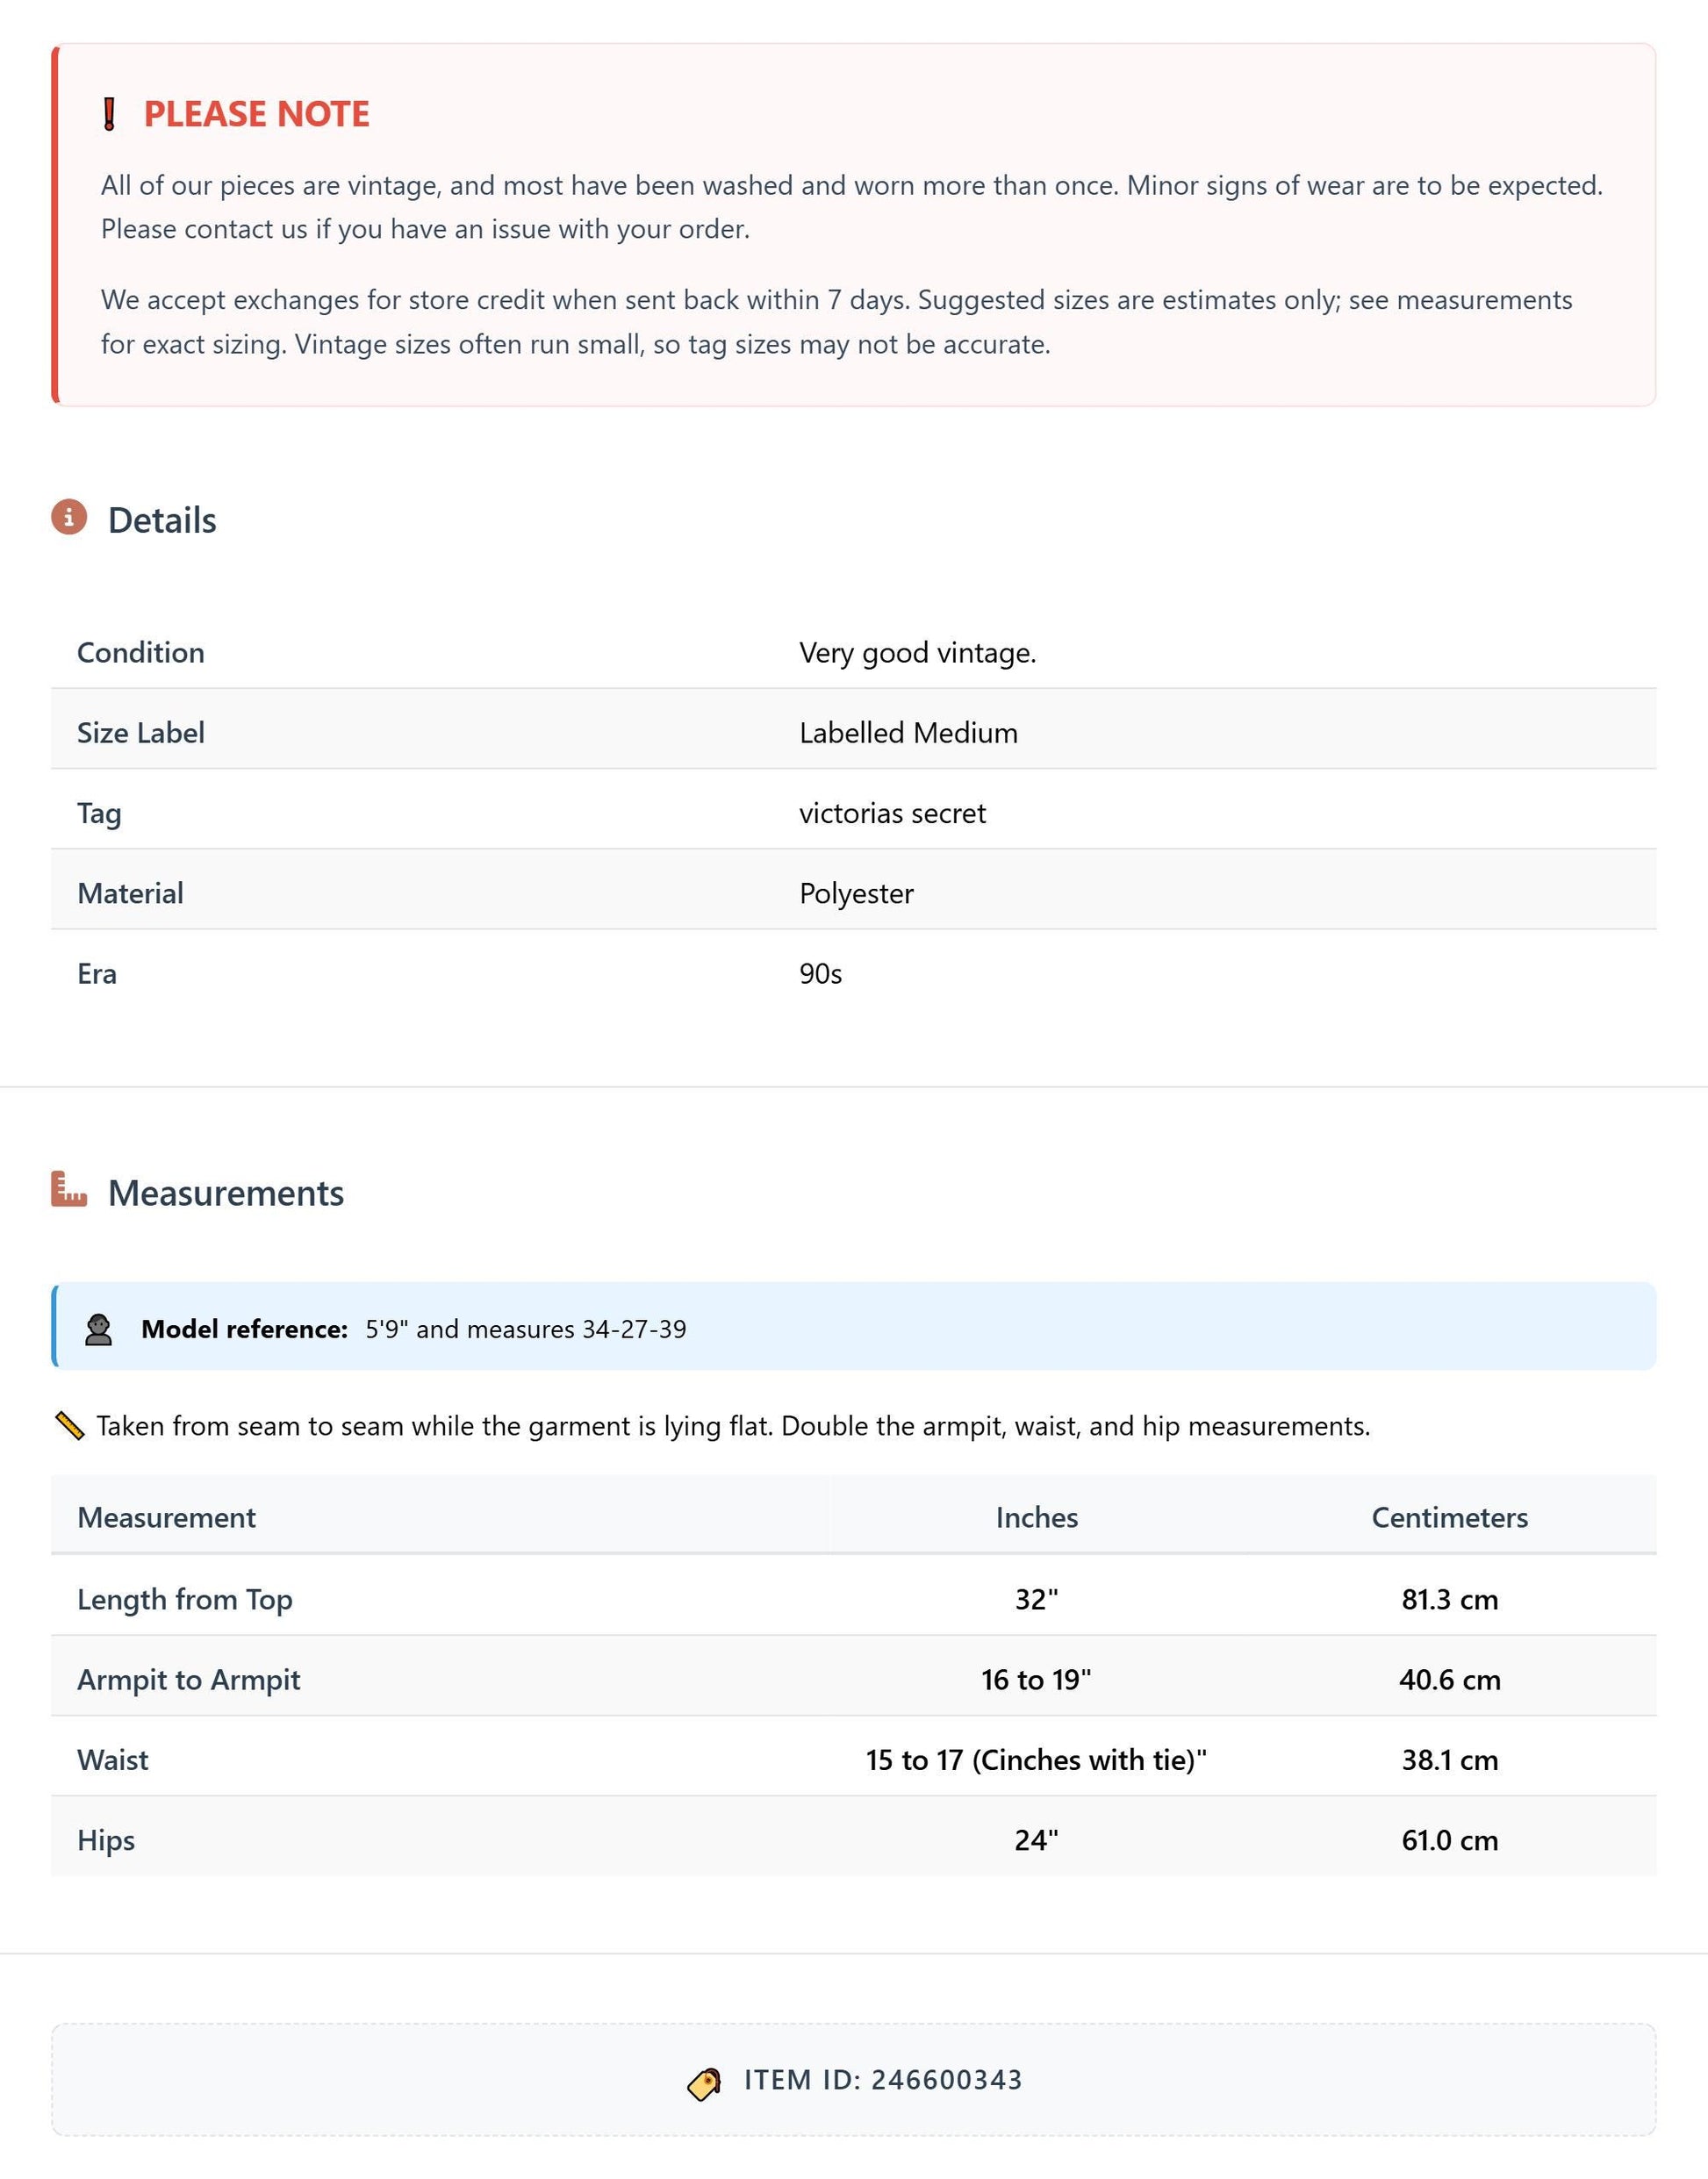Click the yellow ruler emoji icon
Image resolution: width=1708 pixels, height=2179 pixels.
(69, 1425)
